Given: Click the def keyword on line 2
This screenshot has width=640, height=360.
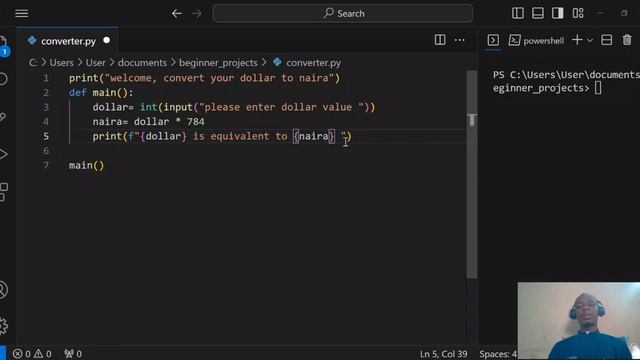Looking at the screenshot, I should click(78, 93).
